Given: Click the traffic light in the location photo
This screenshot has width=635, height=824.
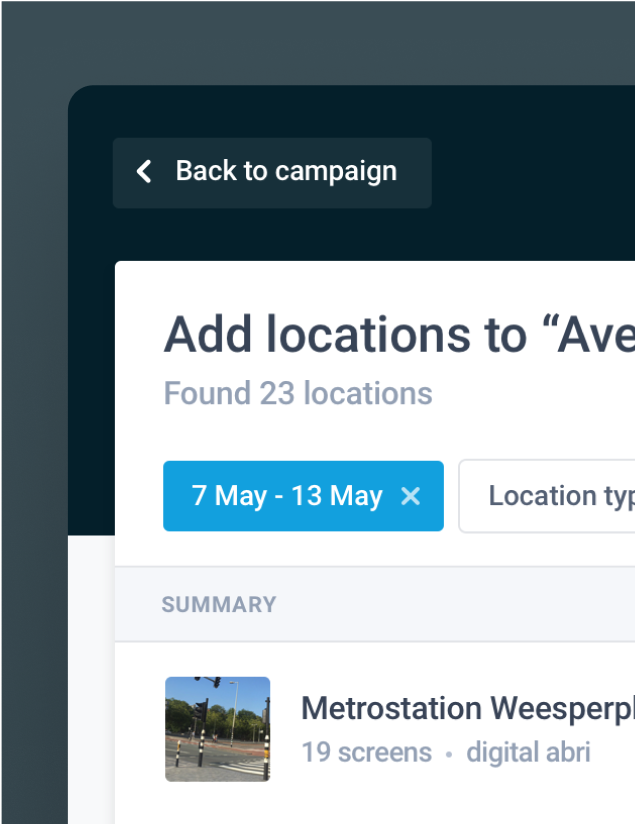Looking at the screenshot, I should [200, 712].
